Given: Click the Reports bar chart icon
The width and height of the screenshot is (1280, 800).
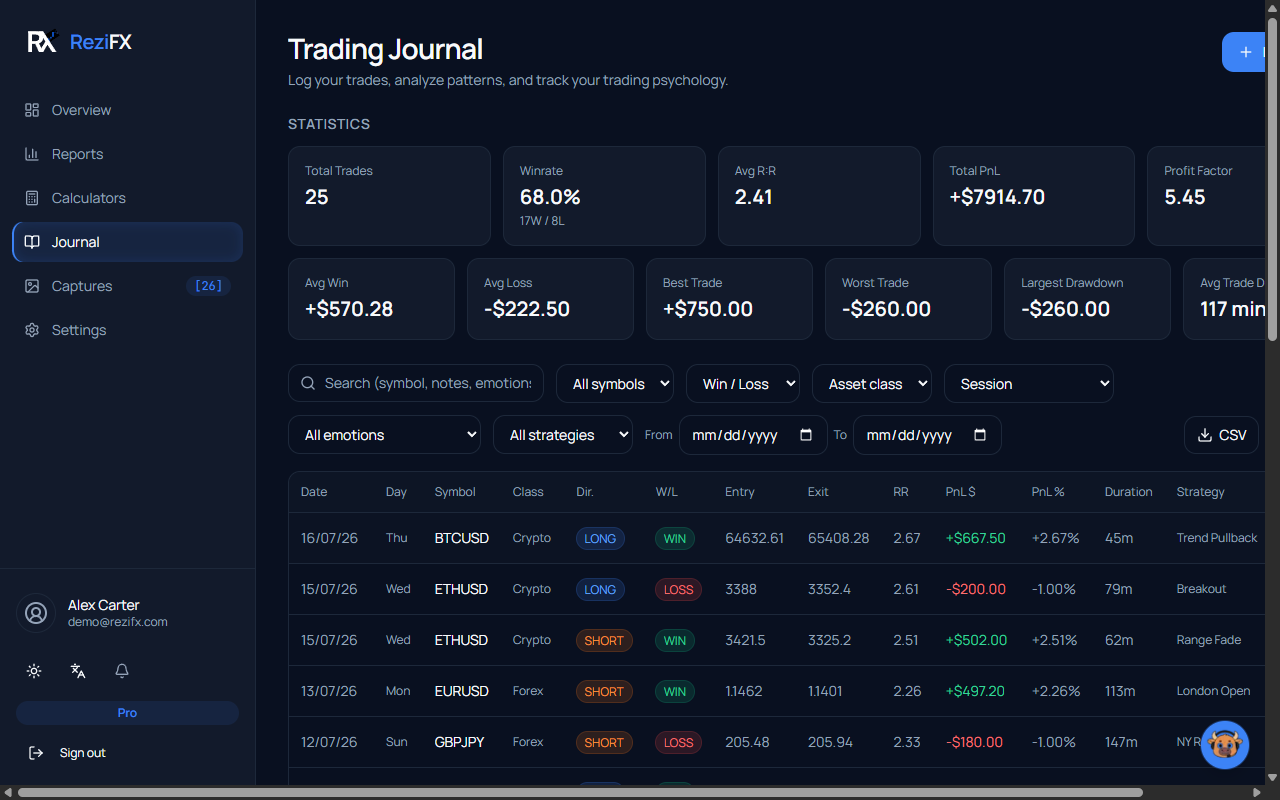Looking at the screenshot, I should (x=32, y=154).
